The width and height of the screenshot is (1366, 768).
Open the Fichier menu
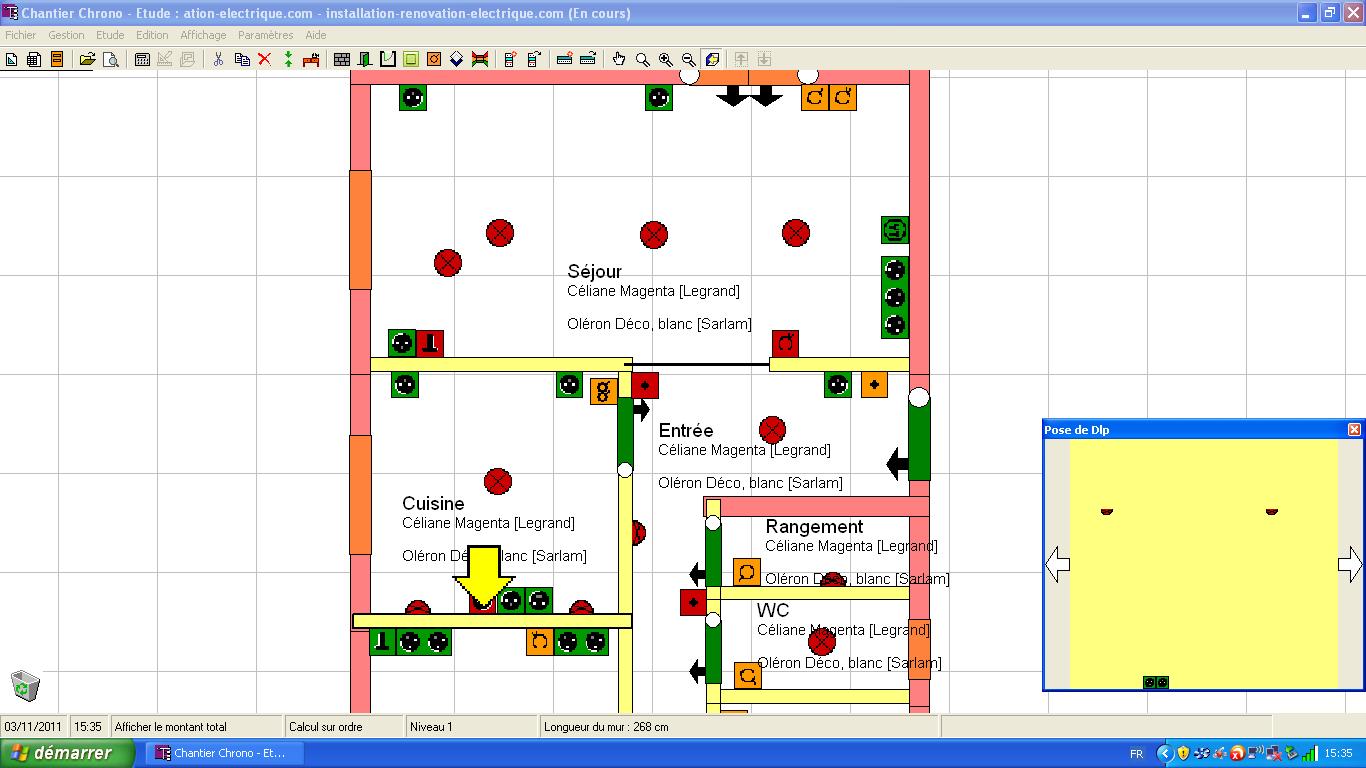[x=21, y=35]
